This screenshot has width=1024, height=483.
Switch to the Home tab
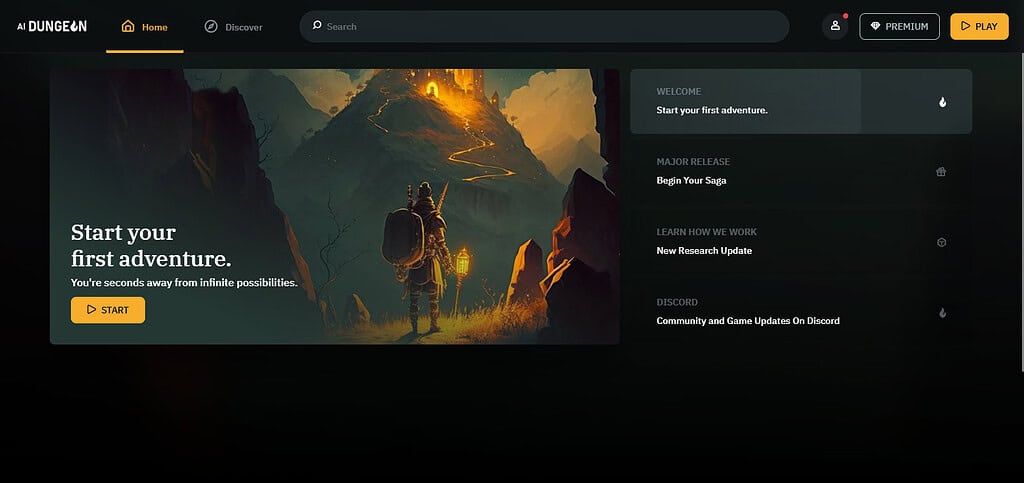click(x=145, y=27)
